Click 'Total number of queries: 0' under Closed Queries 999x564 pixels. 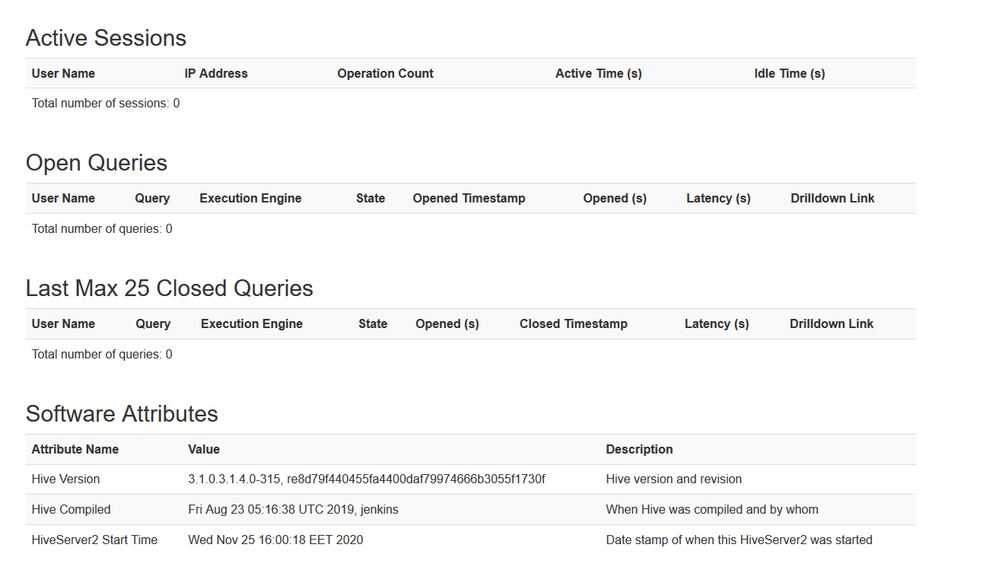pos(102,354)
